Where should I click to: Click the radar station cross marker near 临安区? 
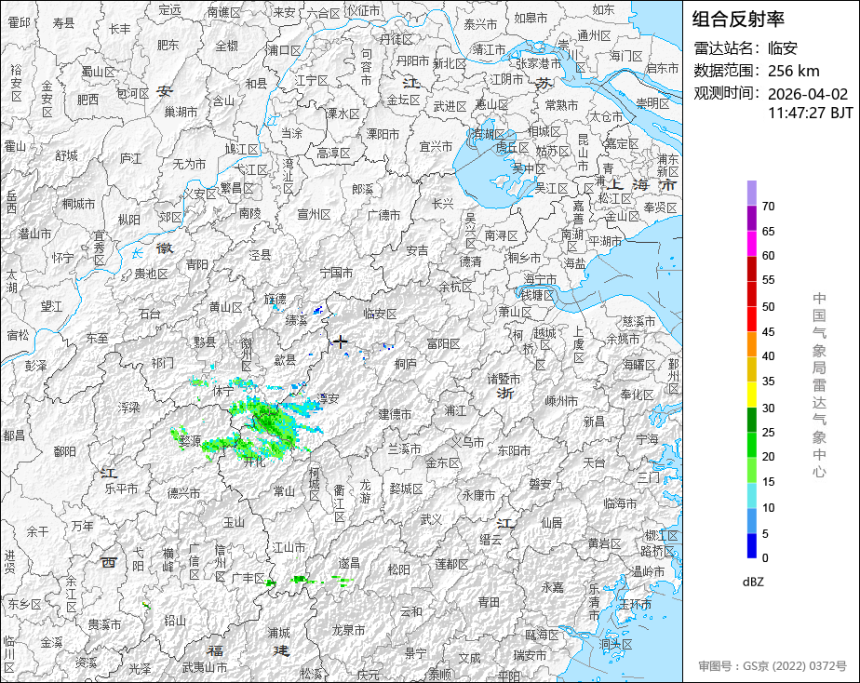[x=340, y=342]
